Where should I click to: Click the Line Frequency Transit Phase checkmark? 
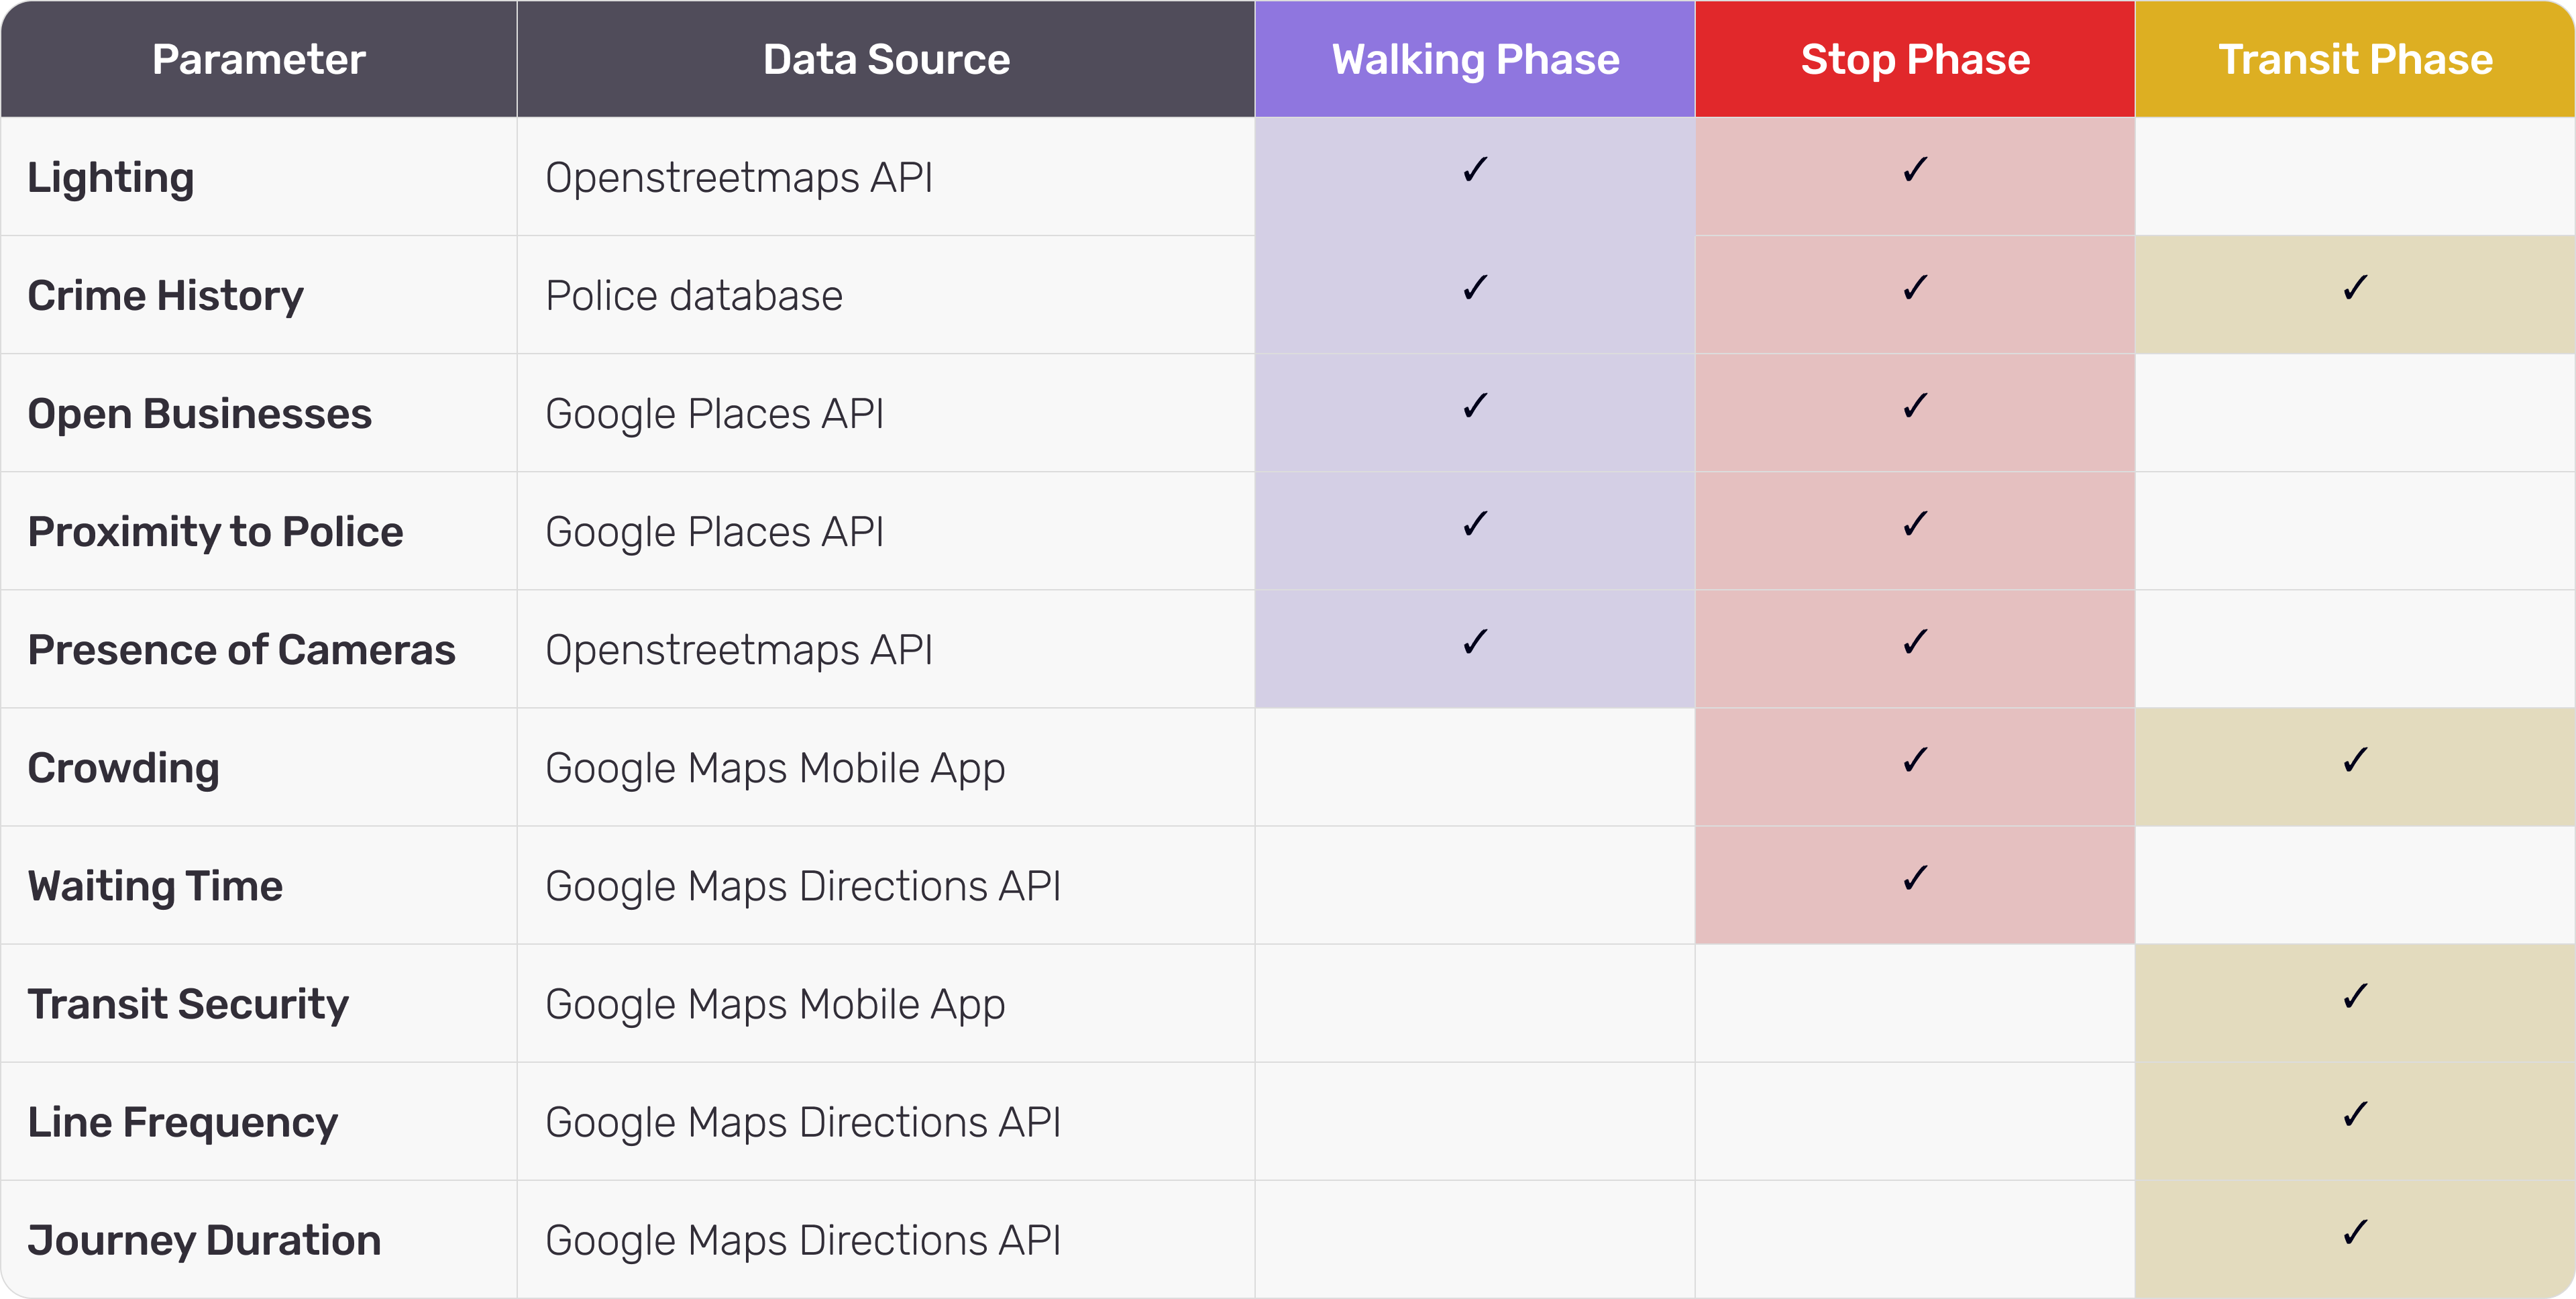(x=2355, y=1114)
